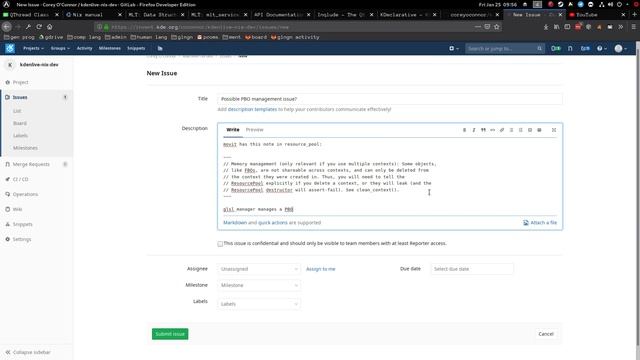The width and height of the screenshot is (640, 360).
Task: Mark the issue as confidential
Action: coord(220,244)
